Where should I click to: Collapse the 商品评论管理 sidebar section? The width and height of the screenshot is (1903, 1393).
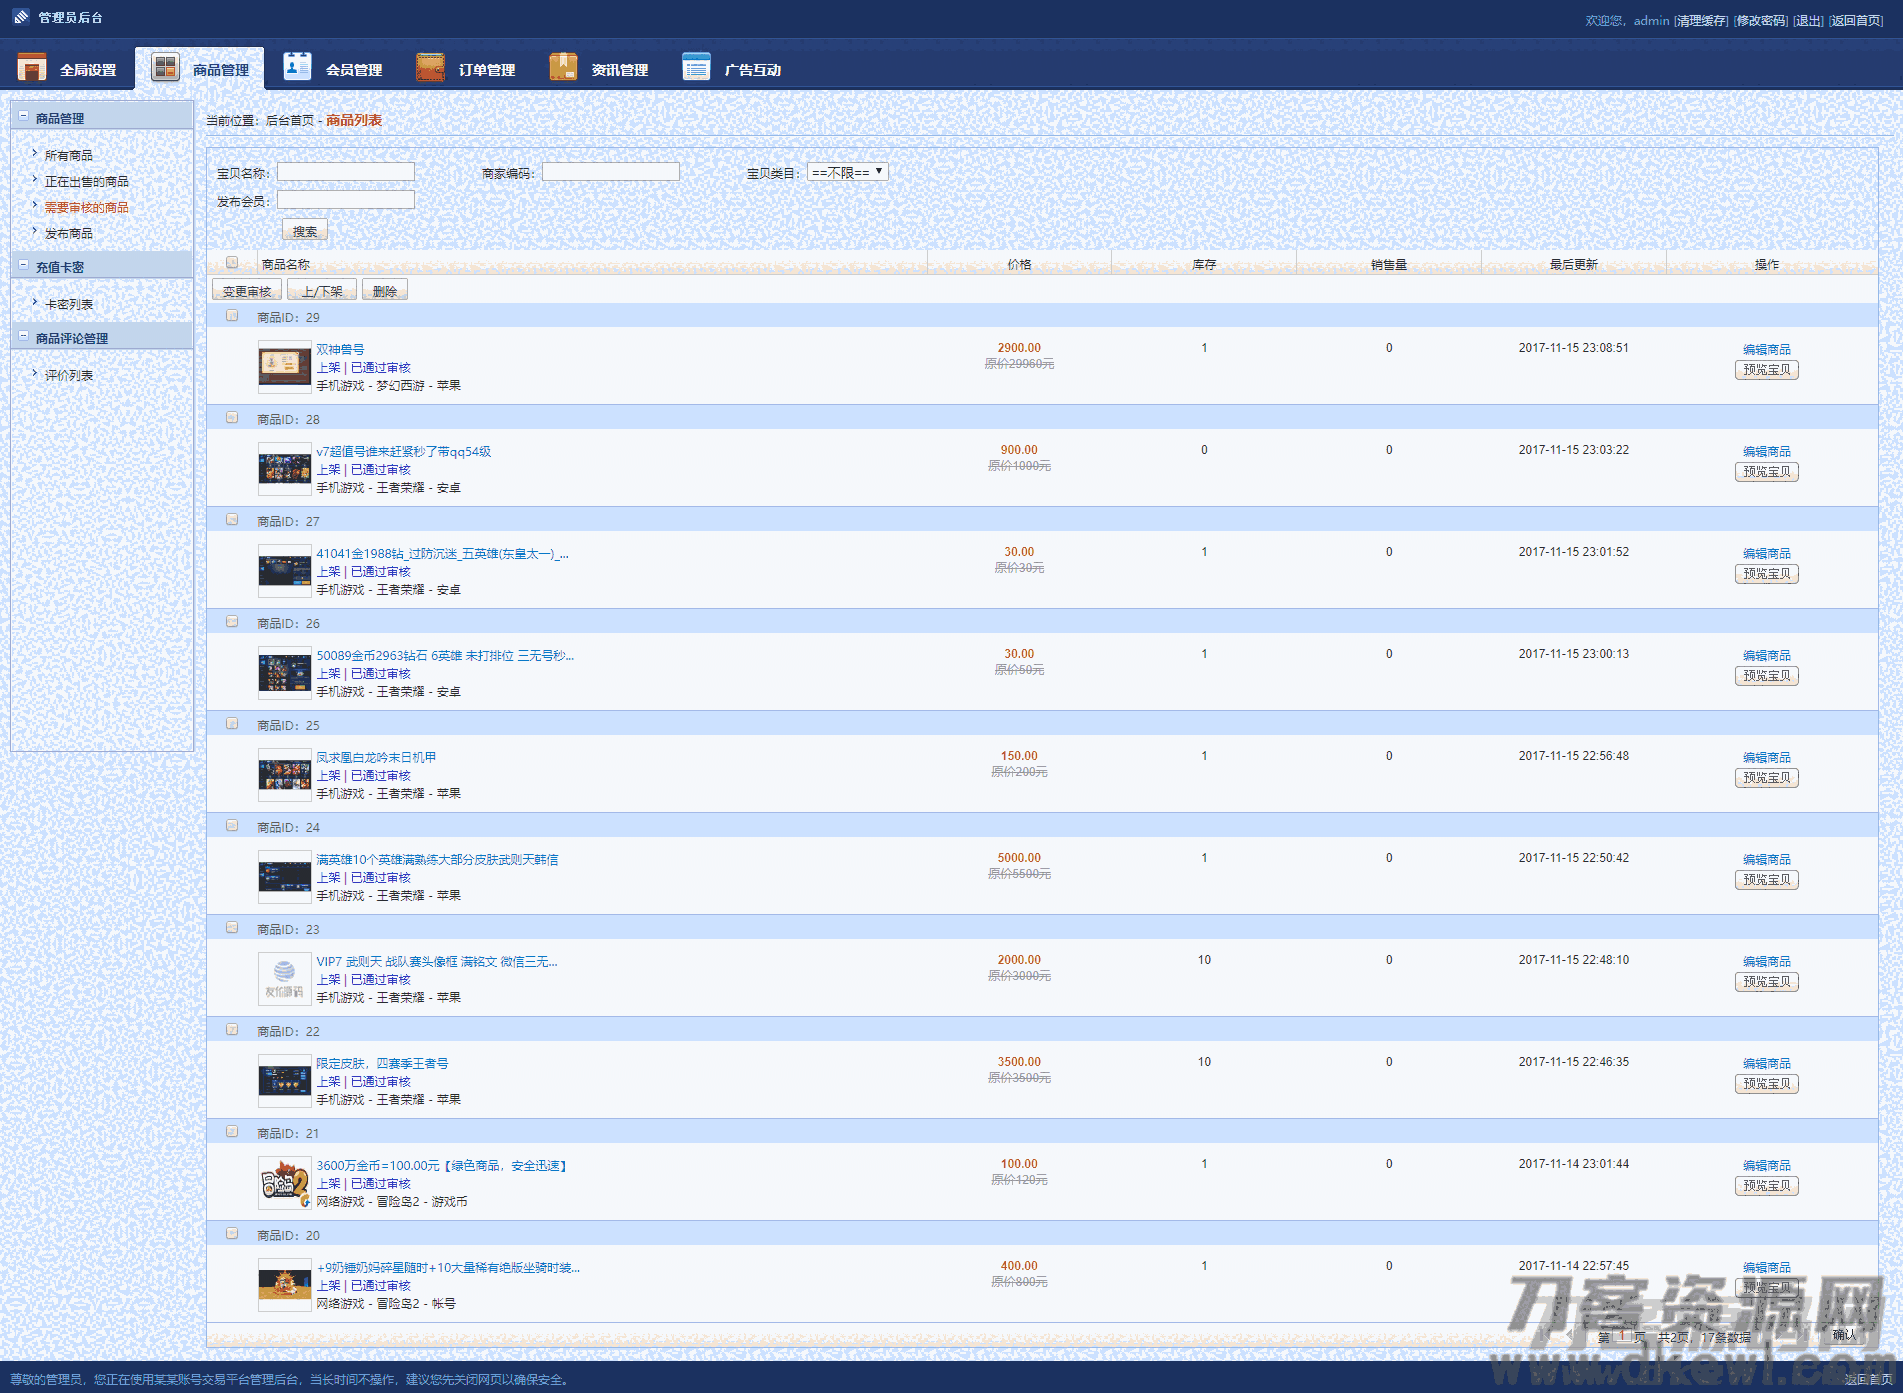(x=24, y=337)
